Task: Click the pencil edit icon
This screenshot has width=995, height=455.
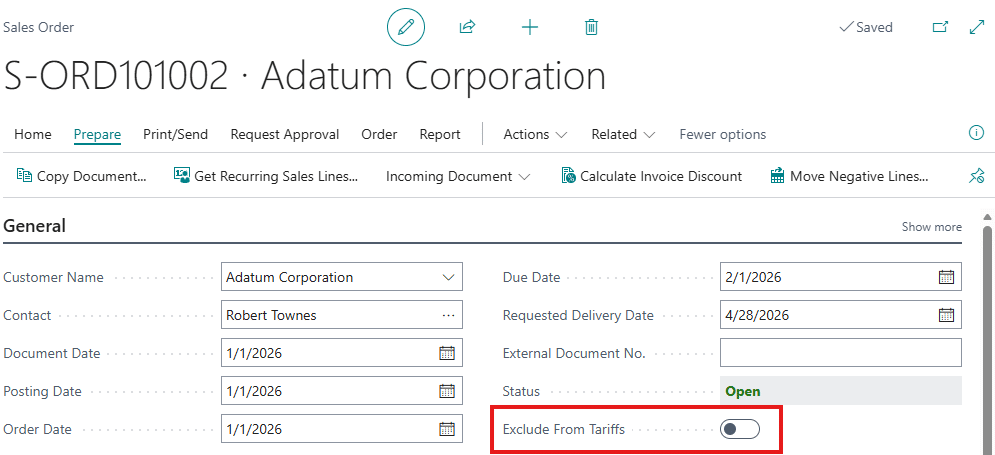Action: (x=406, y=27)
